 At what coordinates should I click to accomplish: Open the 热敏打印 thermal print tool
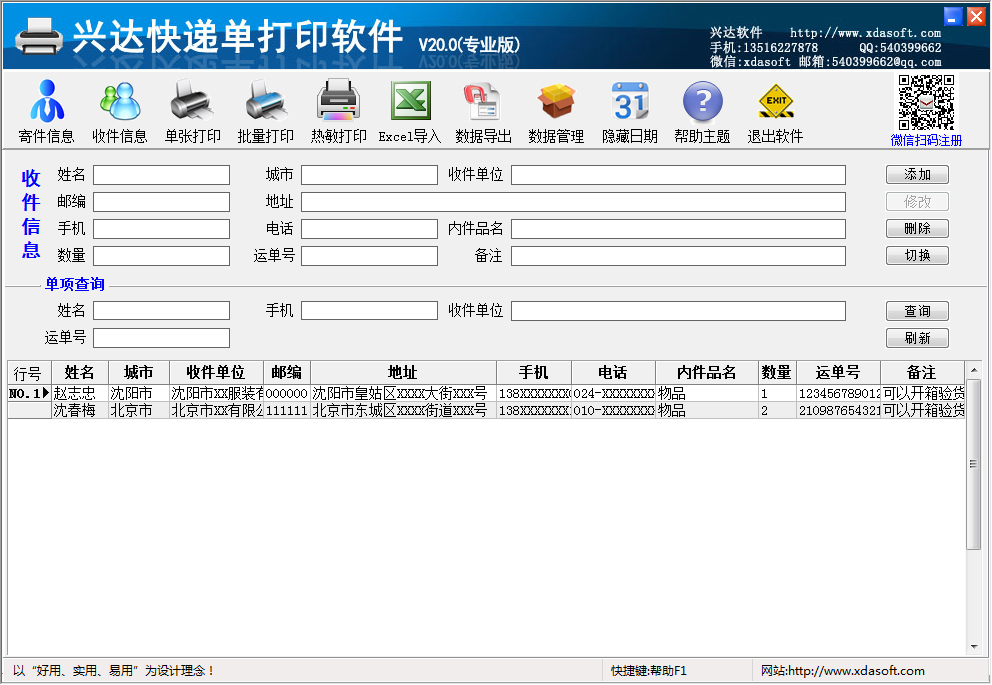coord(338,110)
